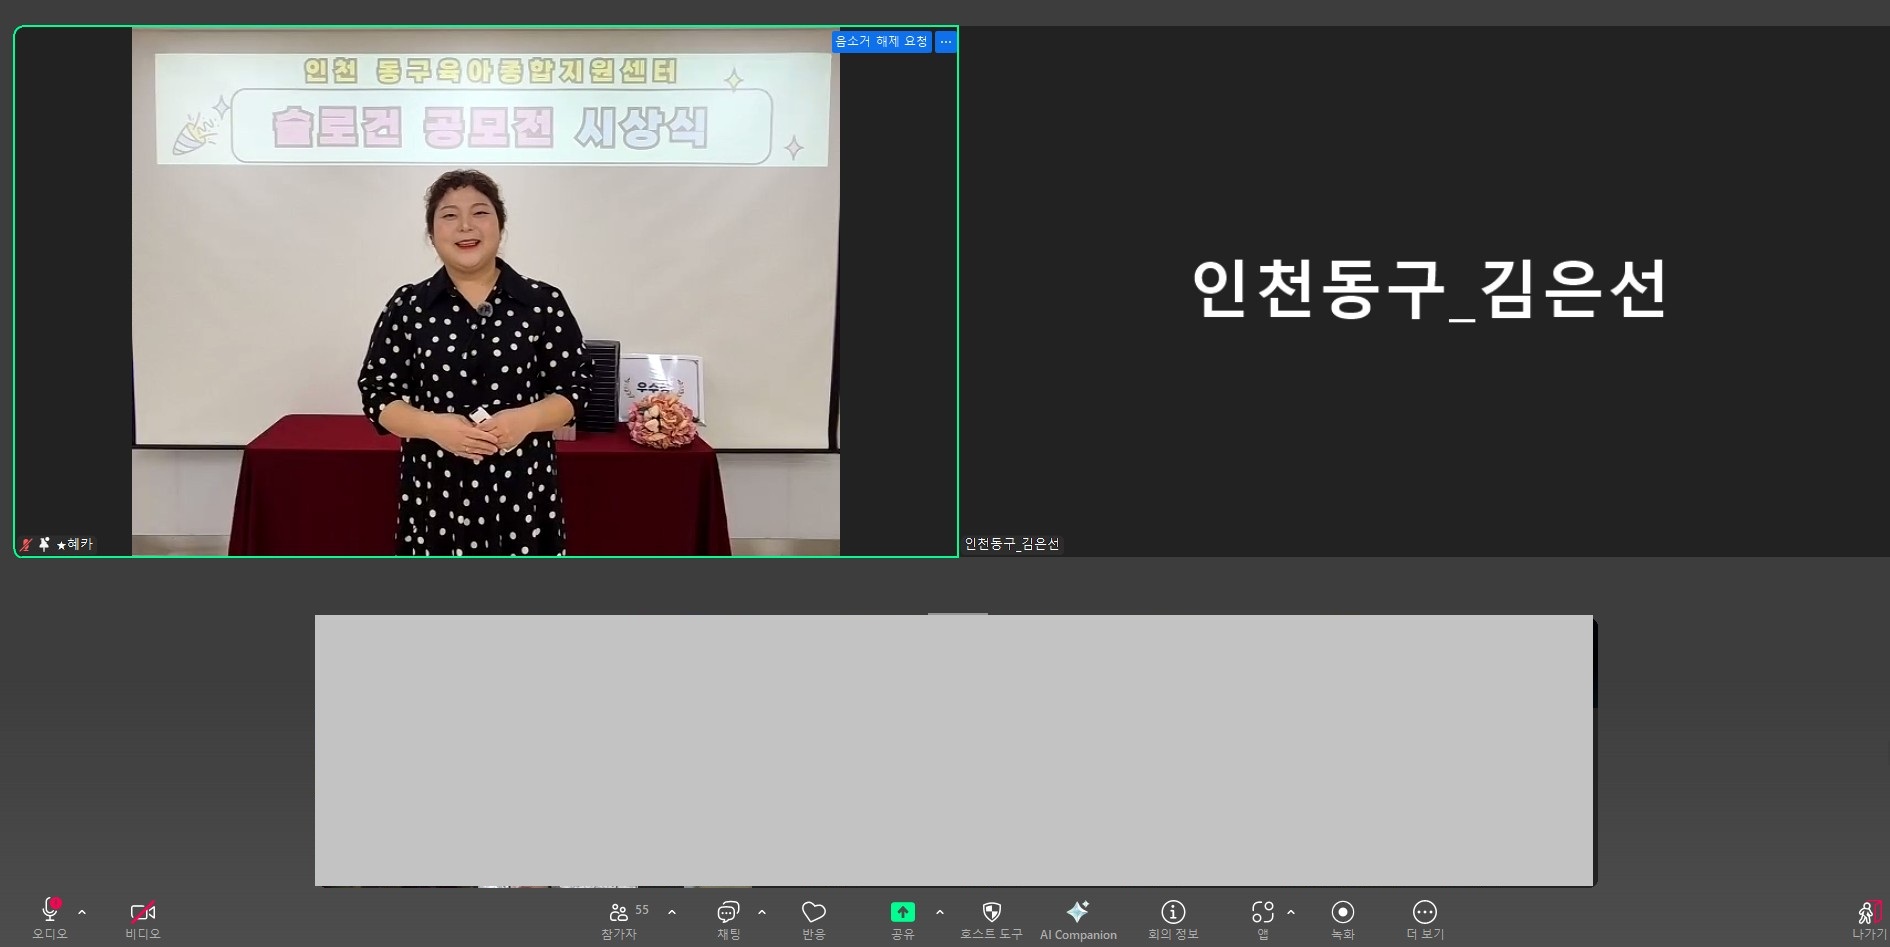Expand audio options arrow next to 오디오
1890x947 pixels.
pos(82,912)
